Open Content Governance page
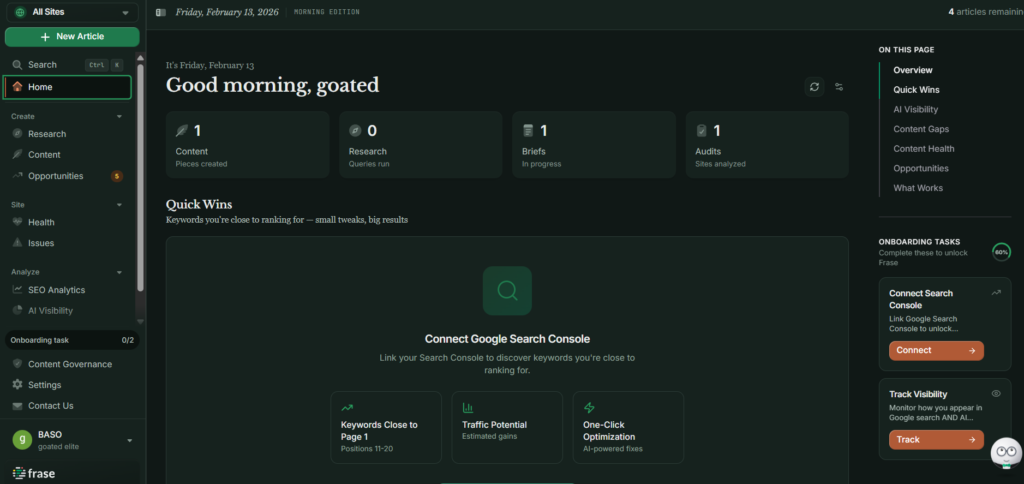1024x484 pixels. coord(69,364)
